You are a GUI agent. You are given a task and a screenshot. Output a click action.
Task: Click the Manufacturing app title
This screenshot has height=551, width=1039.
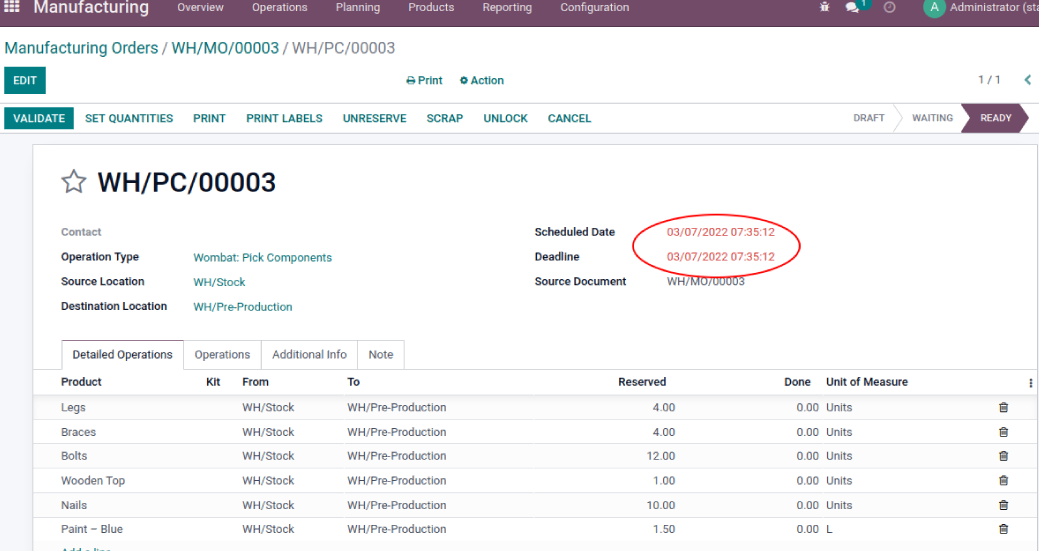(91, 7)
